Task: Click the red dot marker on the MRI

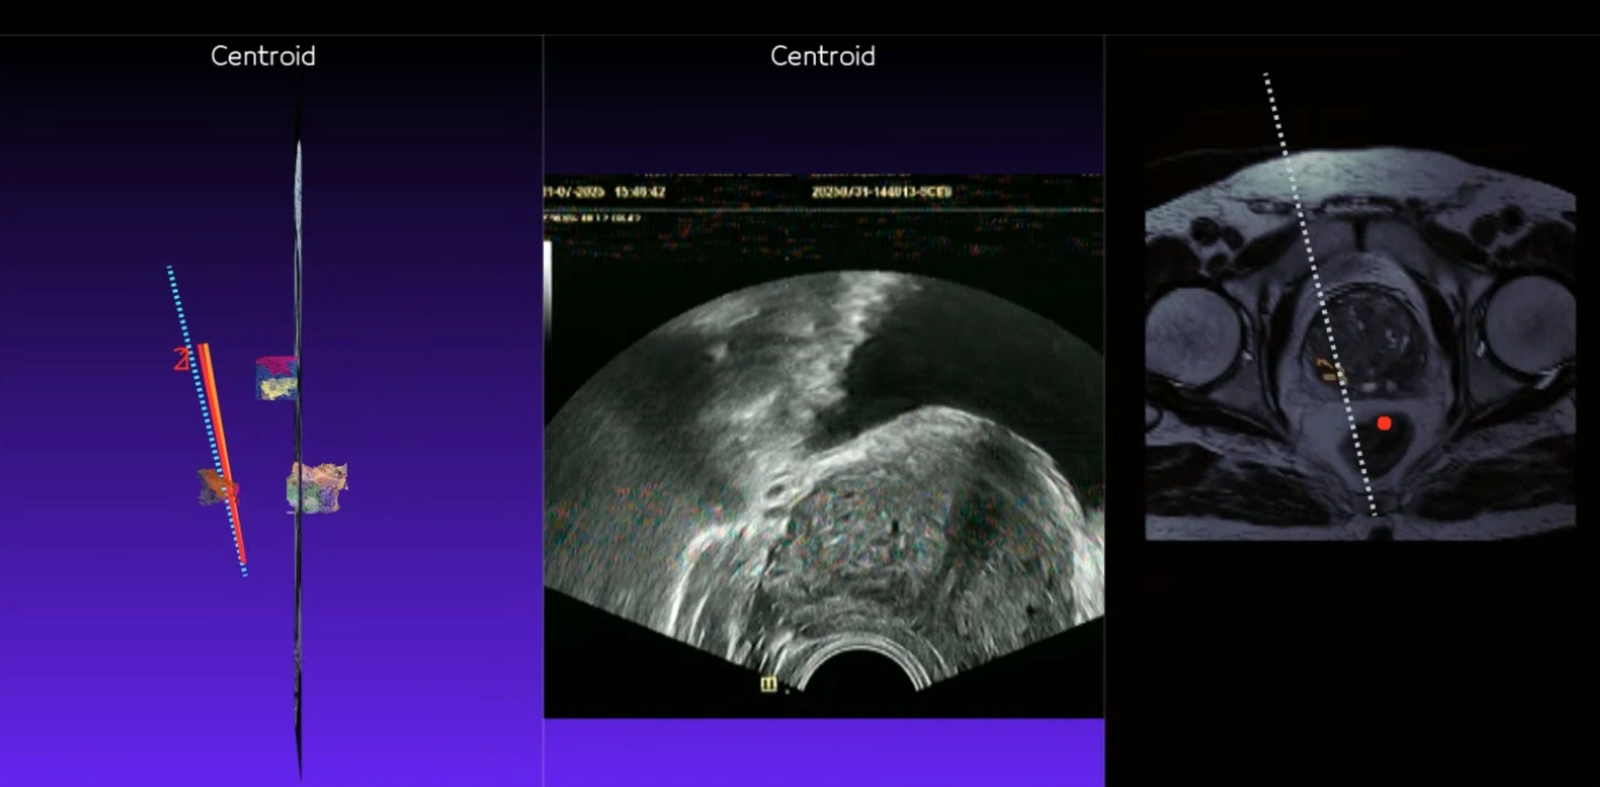Action: point(1384,423)
